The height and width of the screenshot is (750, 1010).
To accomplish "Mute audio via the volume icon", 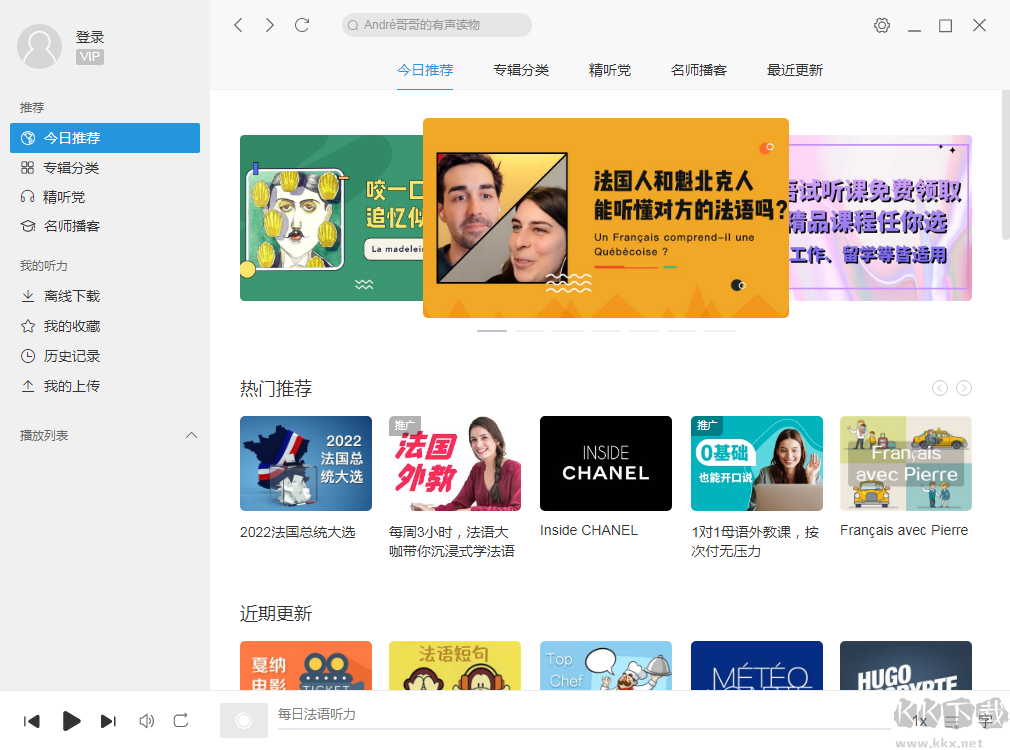I will pos(146,721).
